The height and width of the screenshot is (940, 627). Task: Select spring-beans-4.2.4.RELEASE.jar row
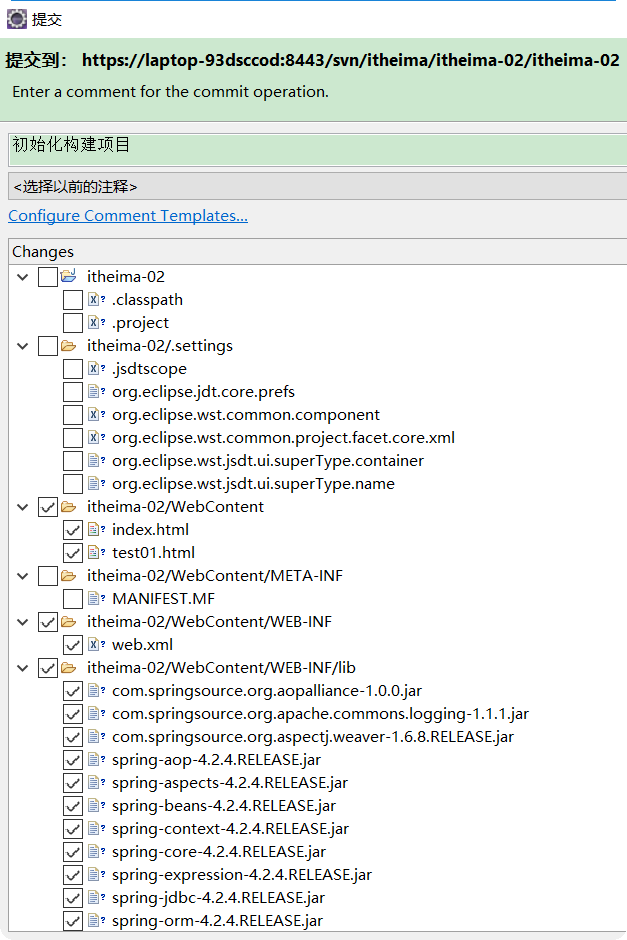(x=224, y=806)
